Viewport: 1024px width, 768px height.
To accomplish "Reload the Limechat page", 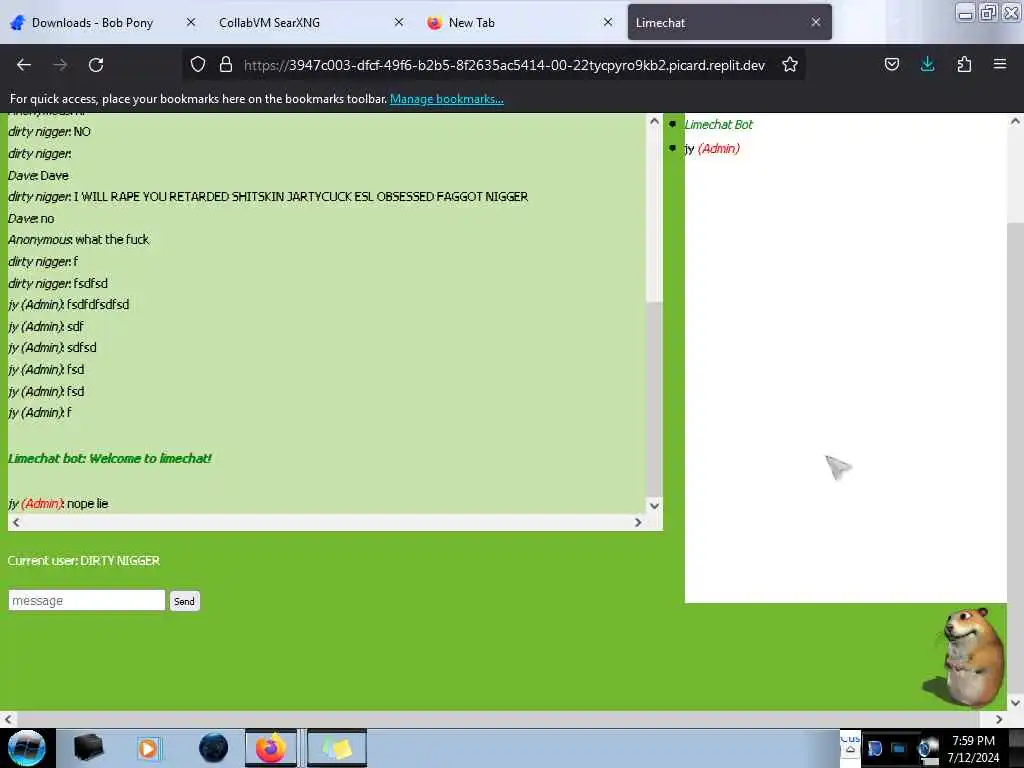I will tap(96, 65).
